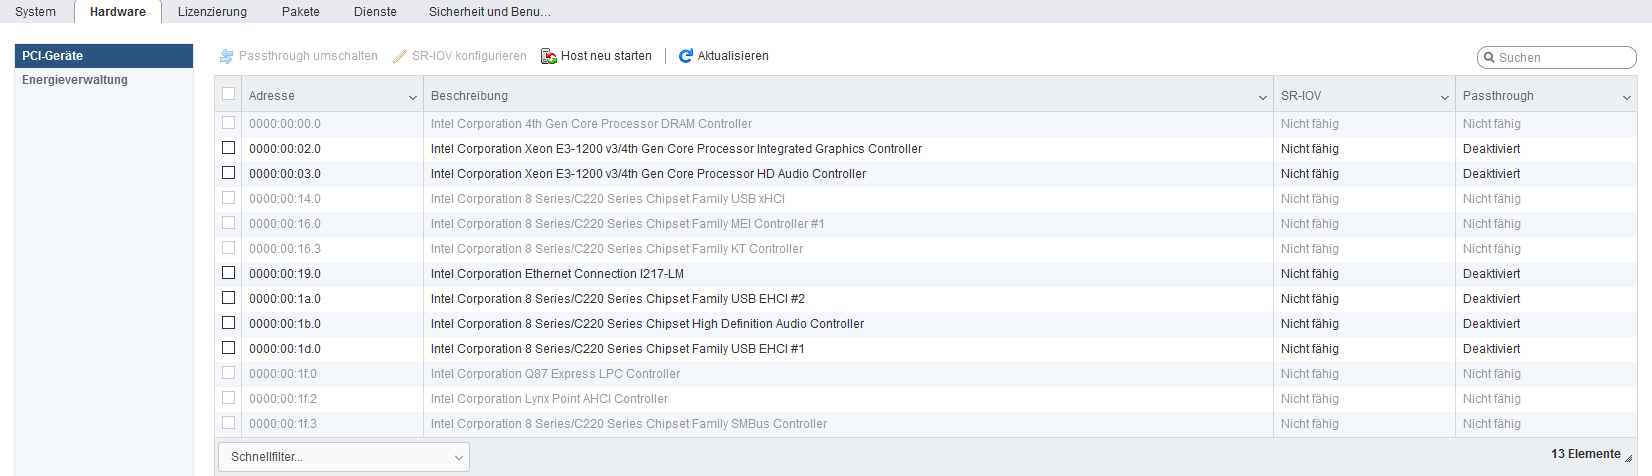Viewport: 1652px width, 476px height.
Task: Open the Passthrough column dropdown arrow
Action: coord(1627,97)
